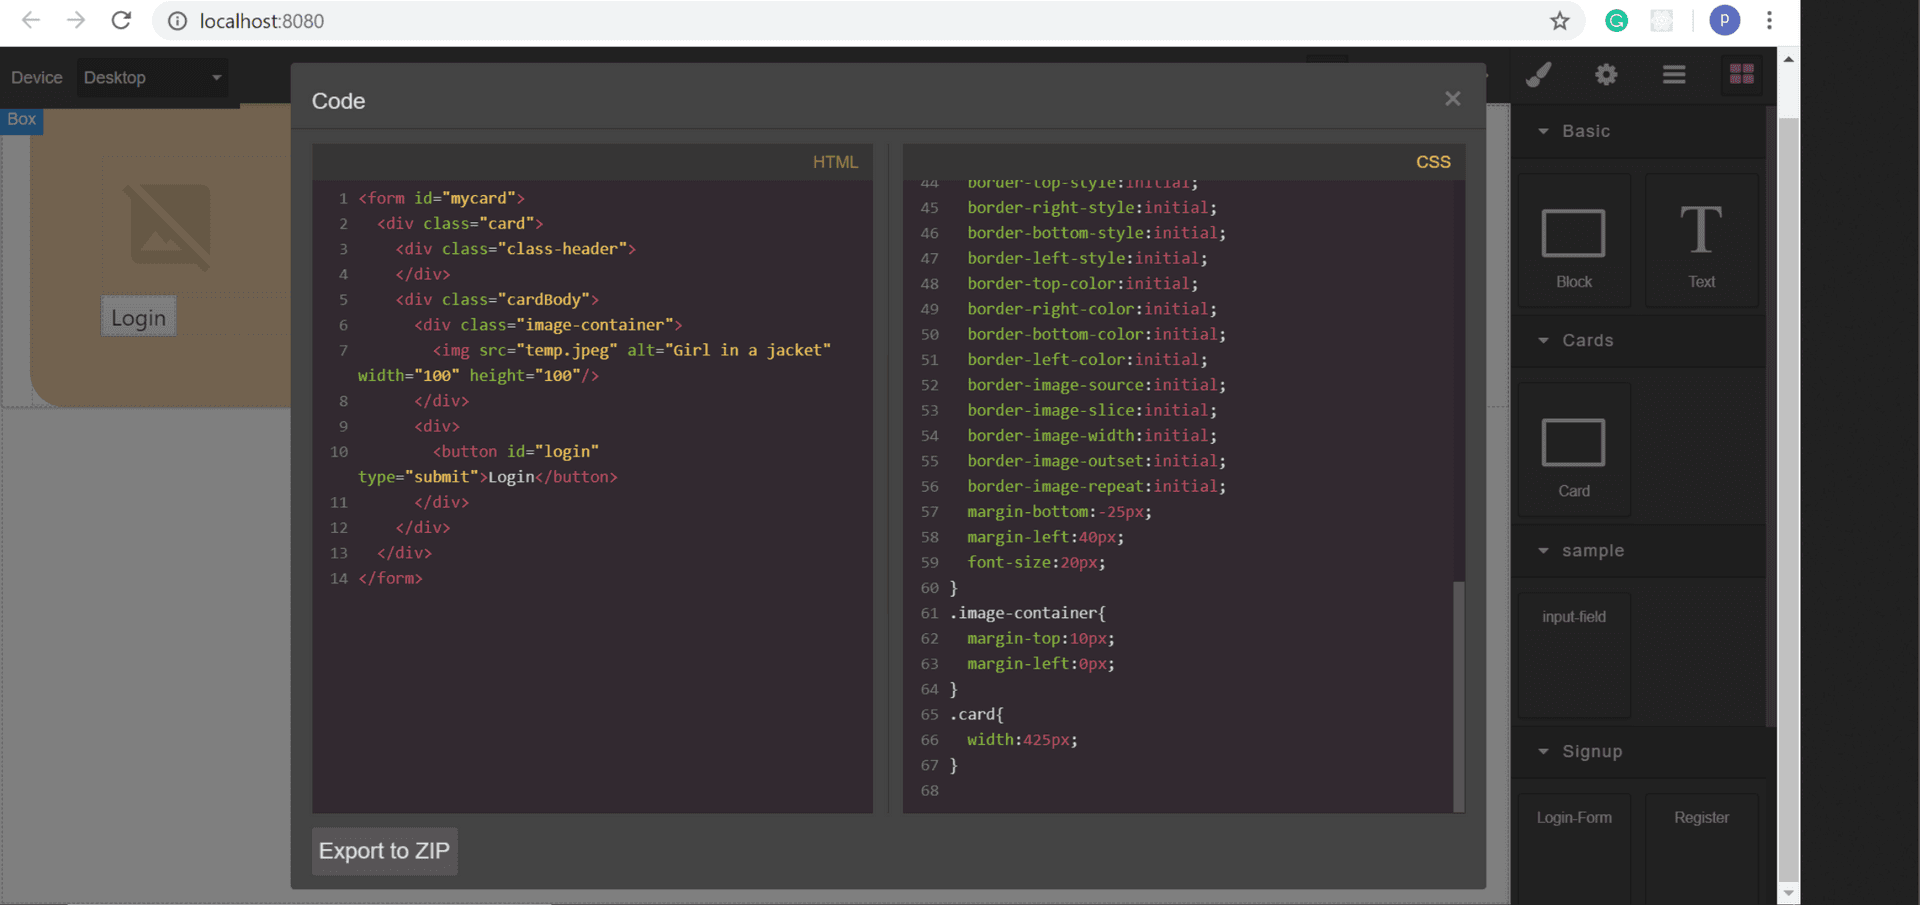
Task: Collapse the Cards category
Action: point(1587,341)
